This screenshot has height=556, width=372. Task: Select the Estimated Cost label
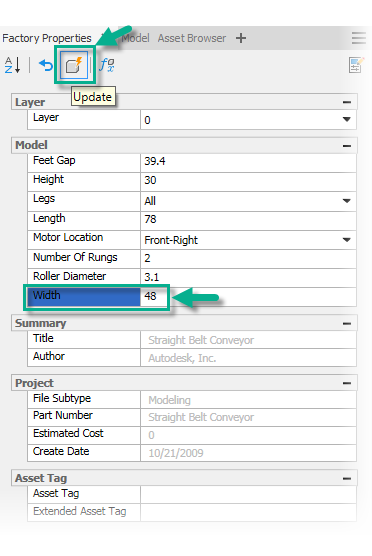coord(84,434)
